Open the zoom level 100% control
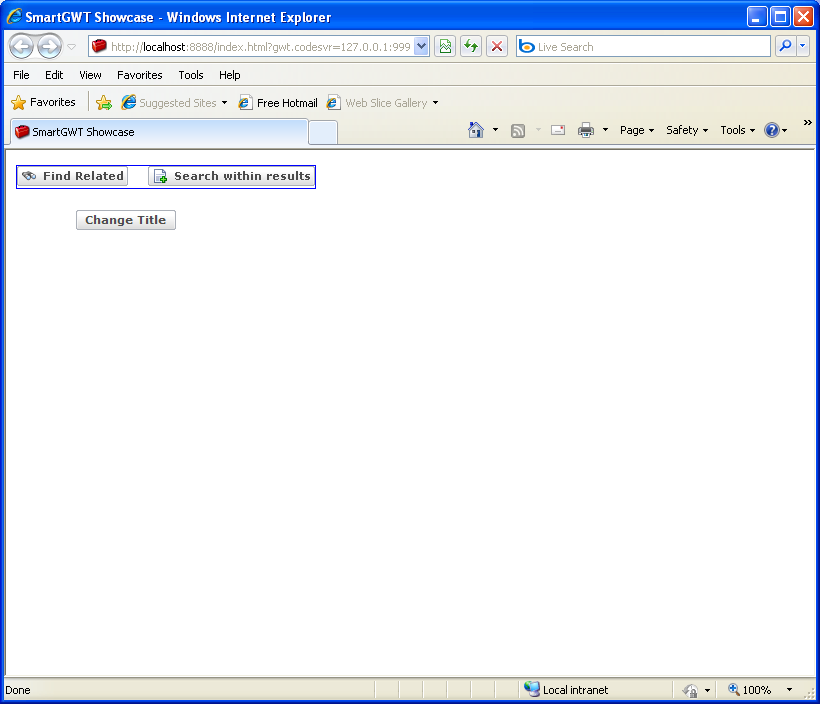The height and width of the screenshot is (704, 820). click(x=750, y=690)
